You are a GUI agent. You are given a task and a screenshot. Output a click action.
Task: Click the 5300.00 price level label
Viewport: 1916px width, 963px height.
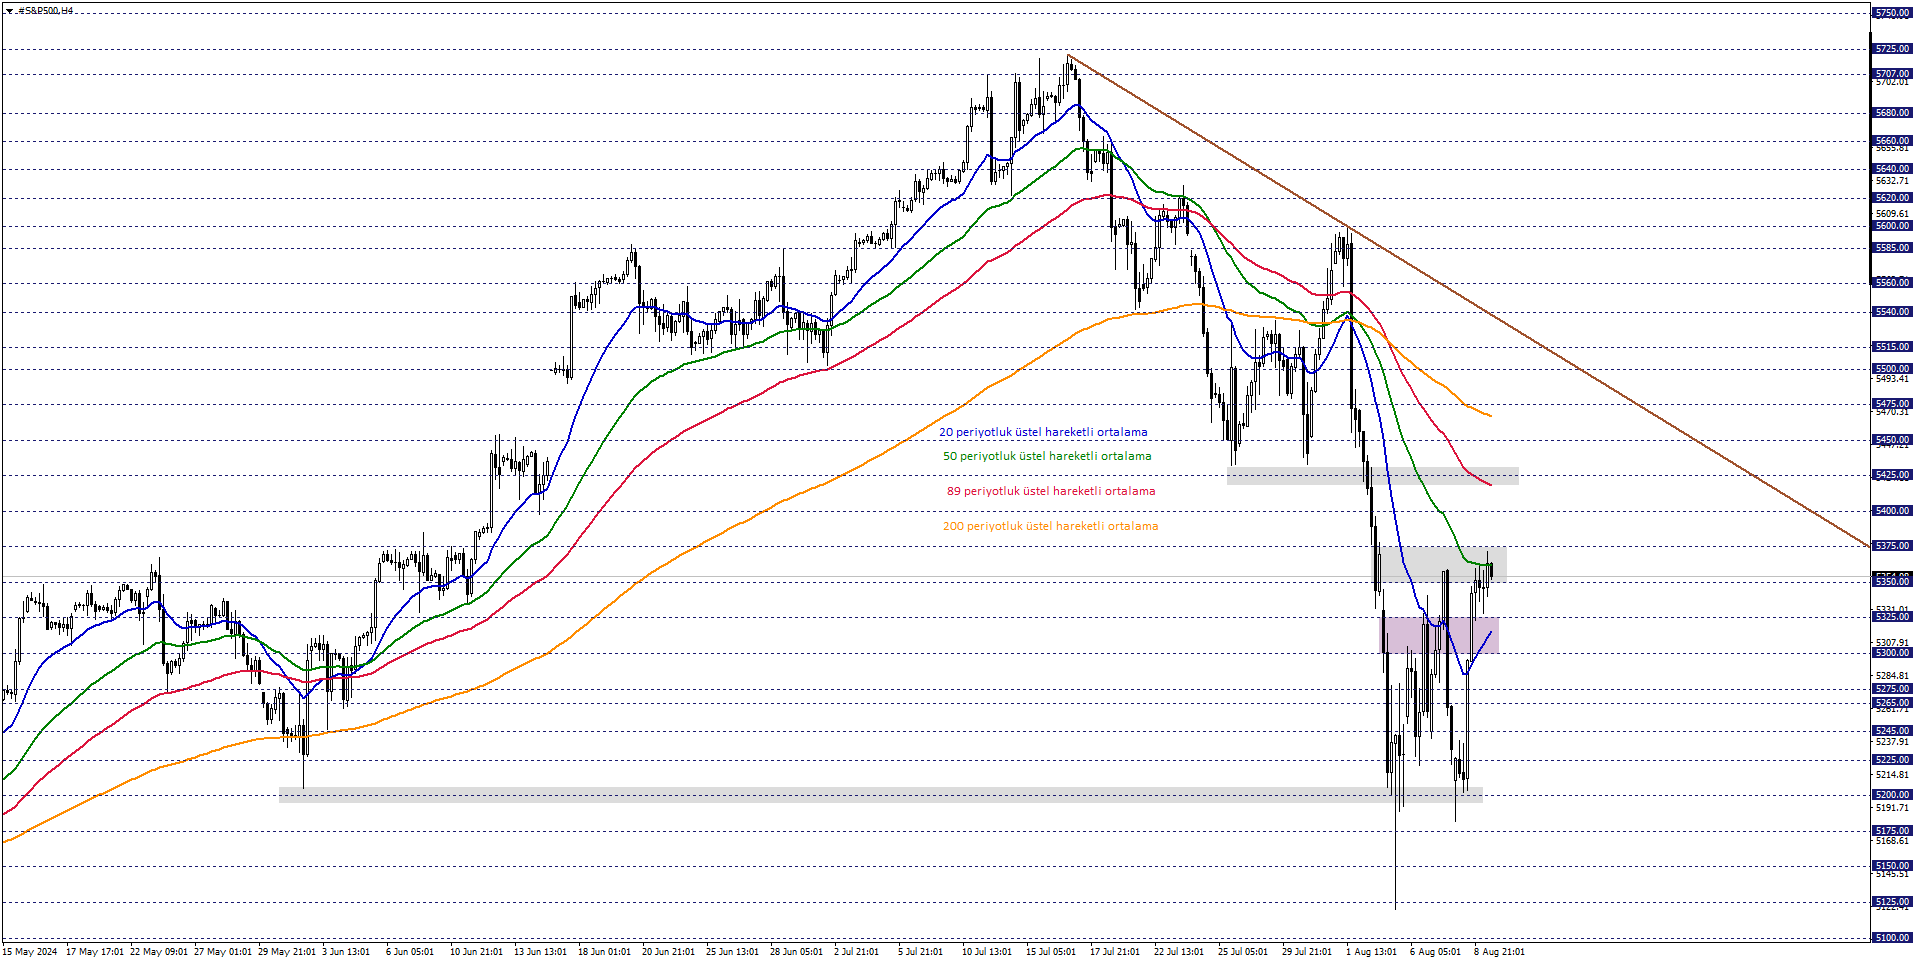point(1892,653)
